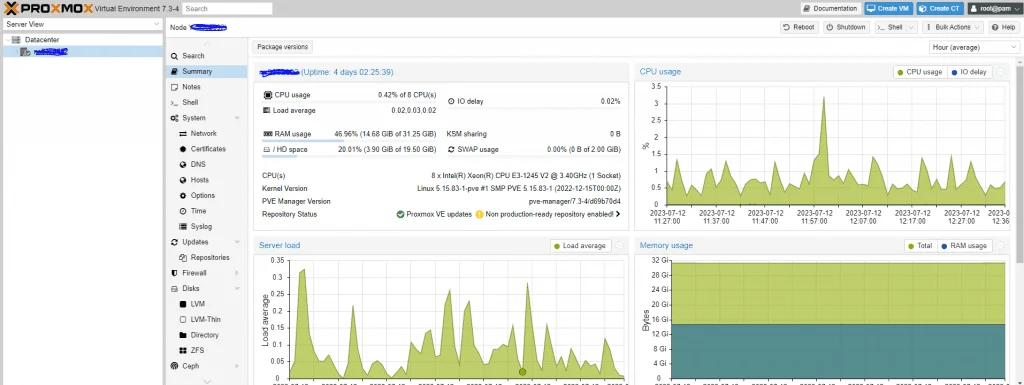Screen dimensions: 1024x385
Task: Click the highlighted data point on Server load chart
Action: pyautogui.click(x=522, y=372)
